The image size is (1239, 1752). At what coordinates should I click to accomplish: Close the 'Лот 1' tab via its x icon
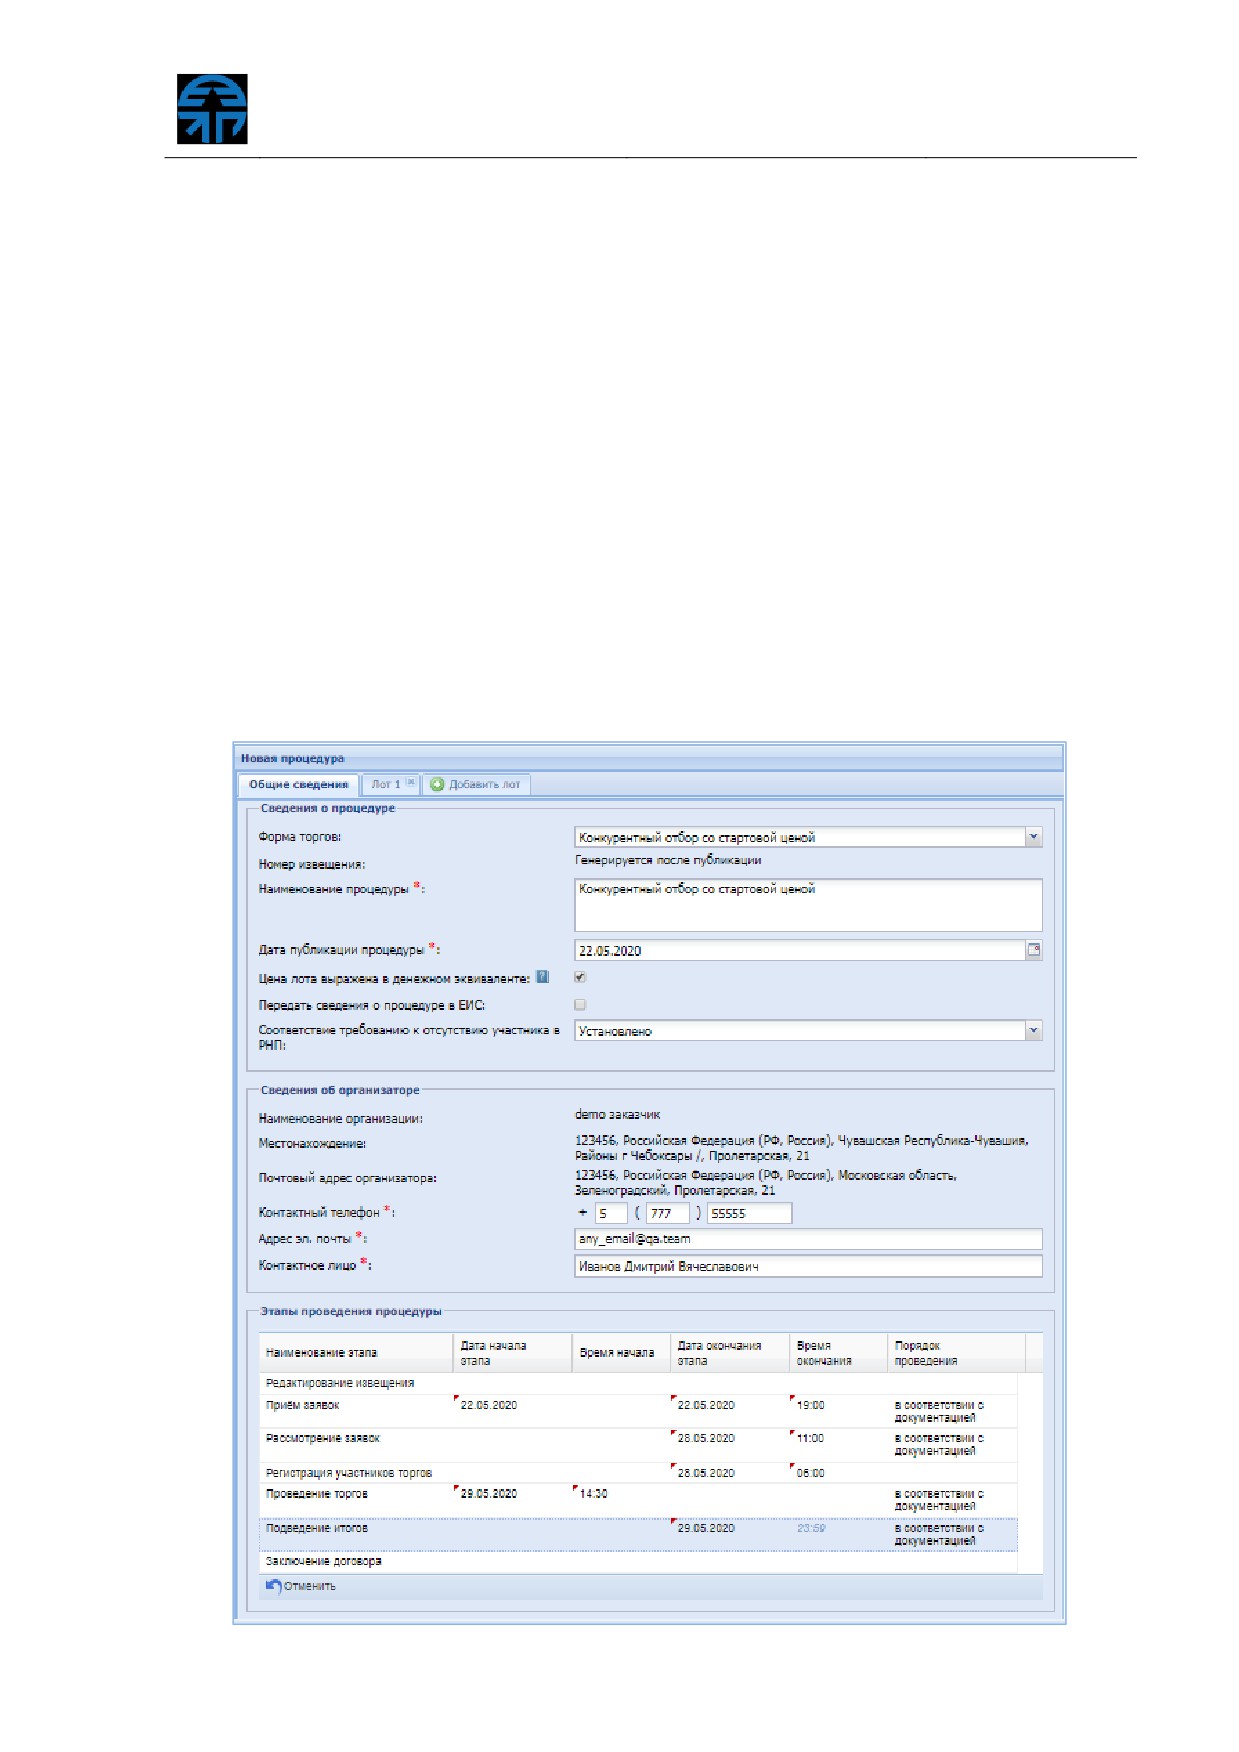[410, 783]
